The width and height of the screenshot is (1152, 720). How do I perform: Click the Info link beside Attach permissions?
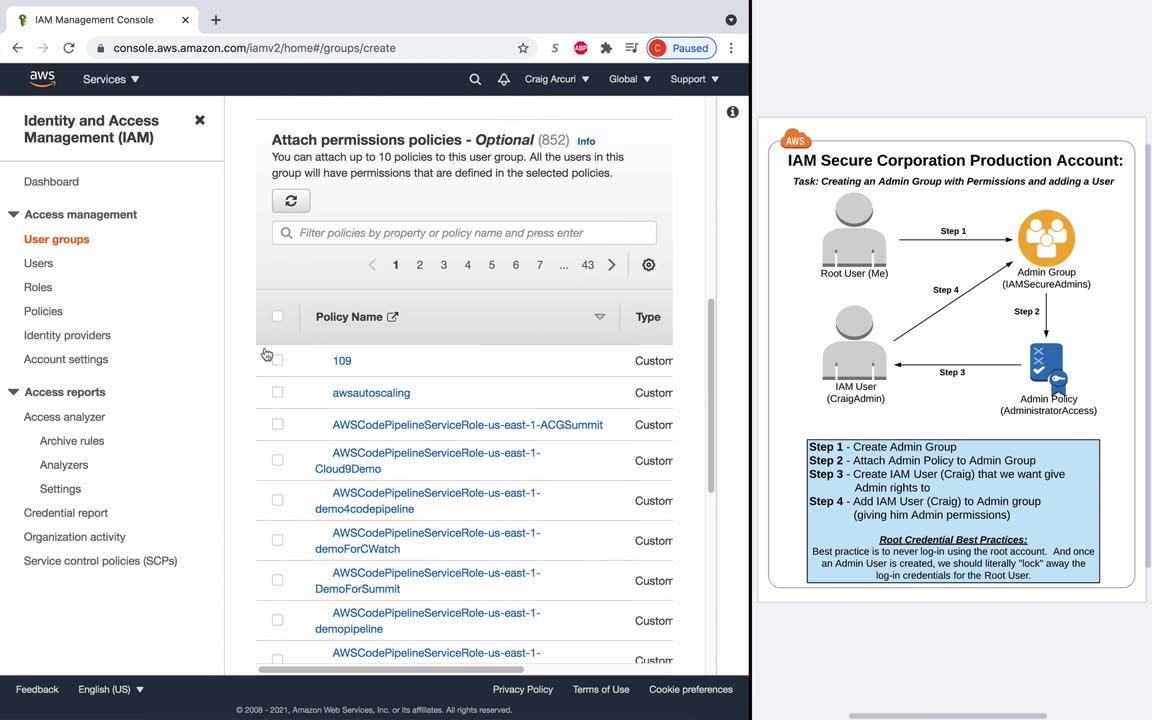(586, 141)
